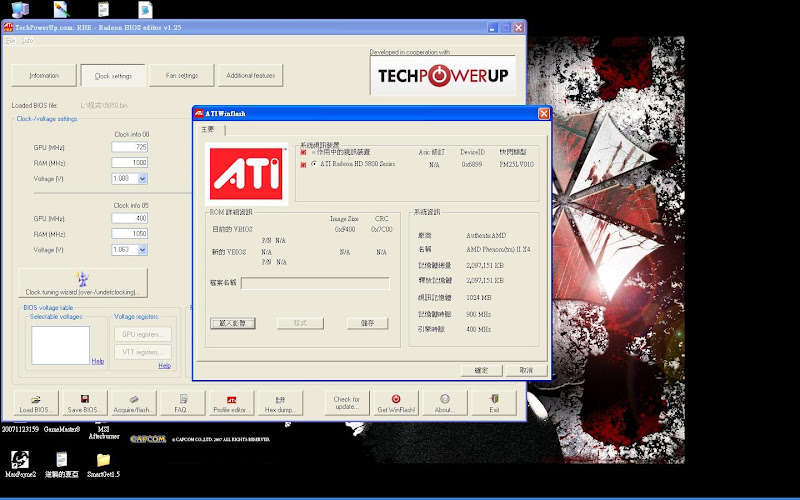Select ATI Radeon HD 5800 Series adapter
Screen dimensions: 800x500
click(x=314, y=164)
